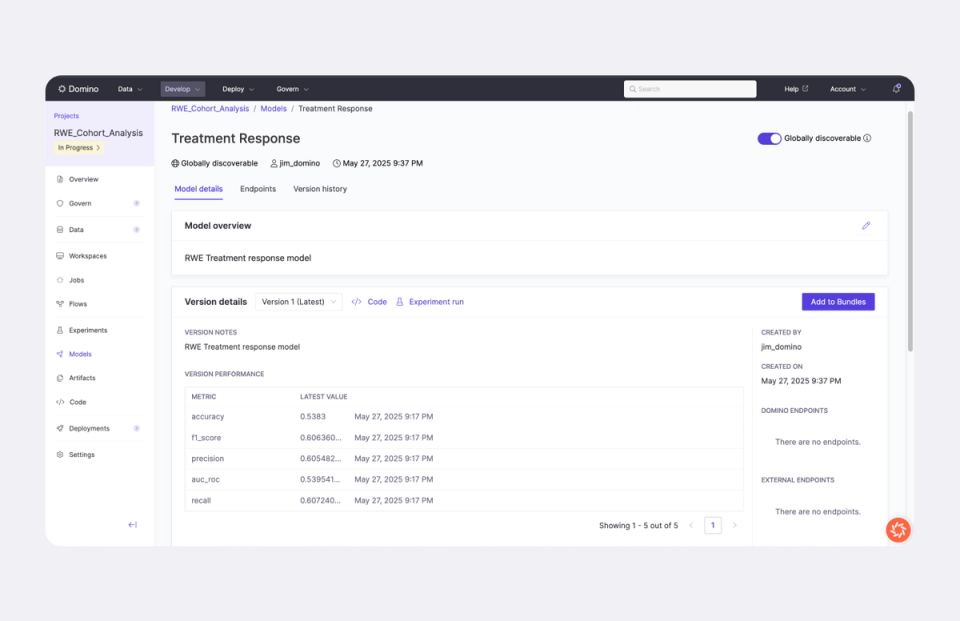Screen dimensions: 960x621
Task: Open the Version 1 (Latest) dropdown
Action: 299,302
